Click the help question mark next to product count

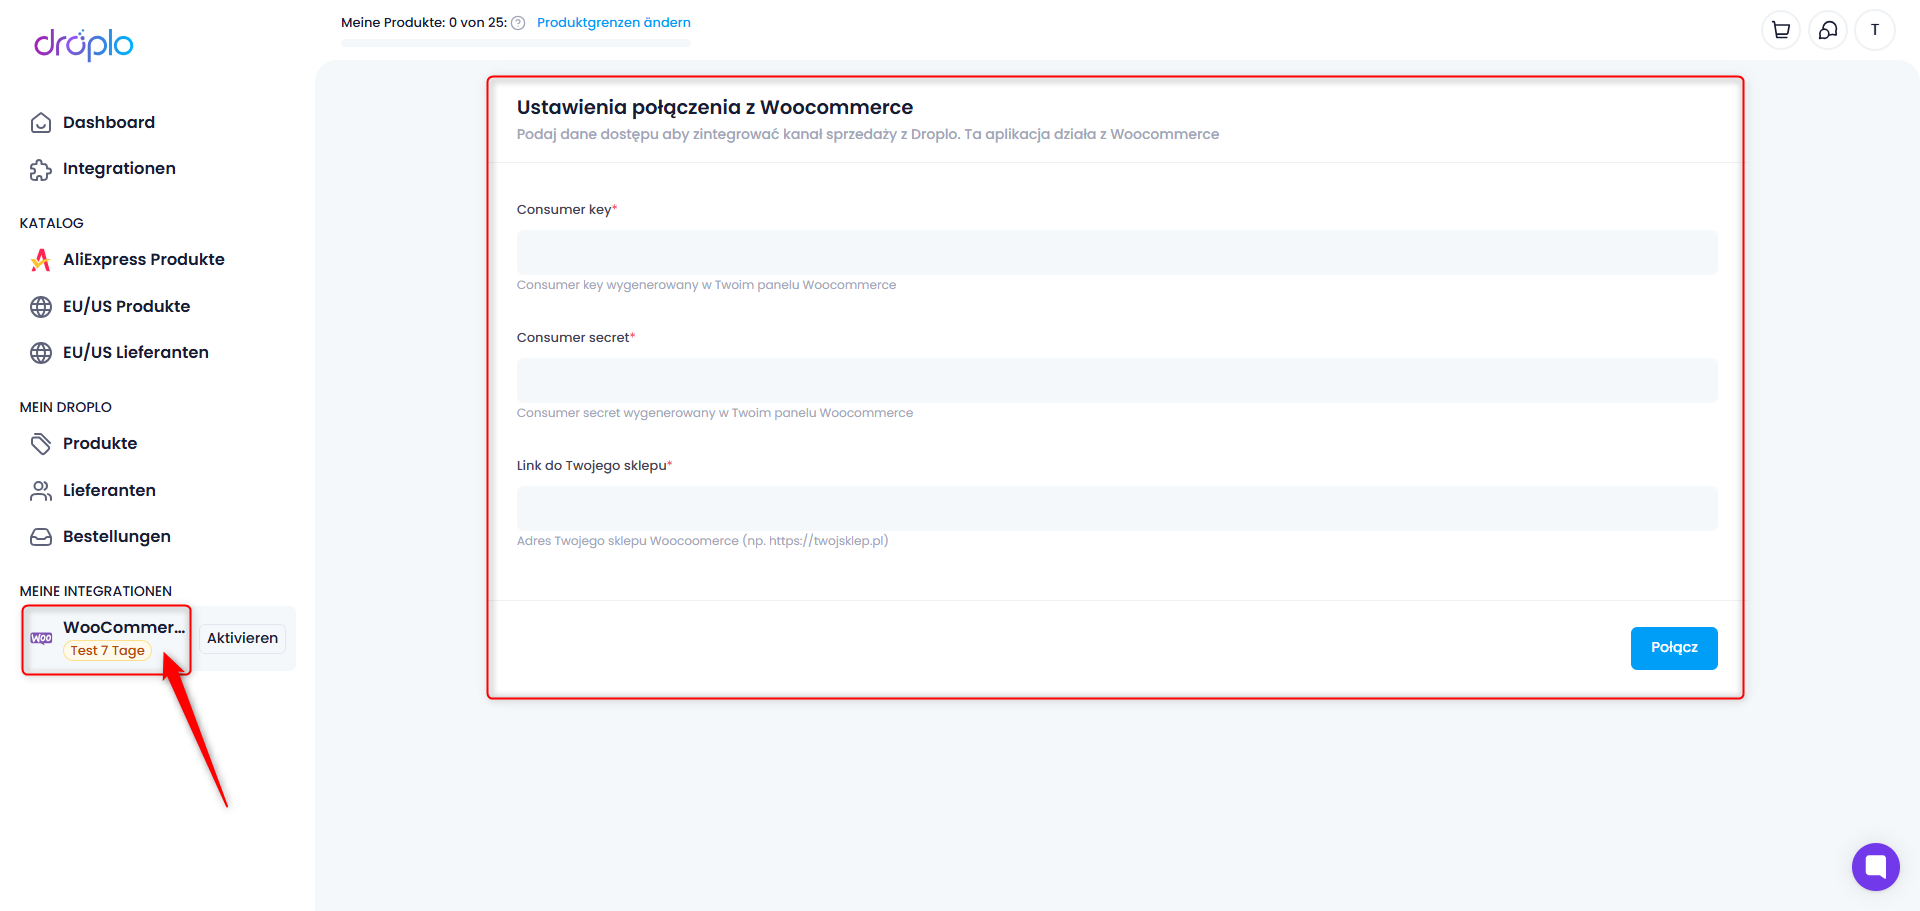(518, 23)
